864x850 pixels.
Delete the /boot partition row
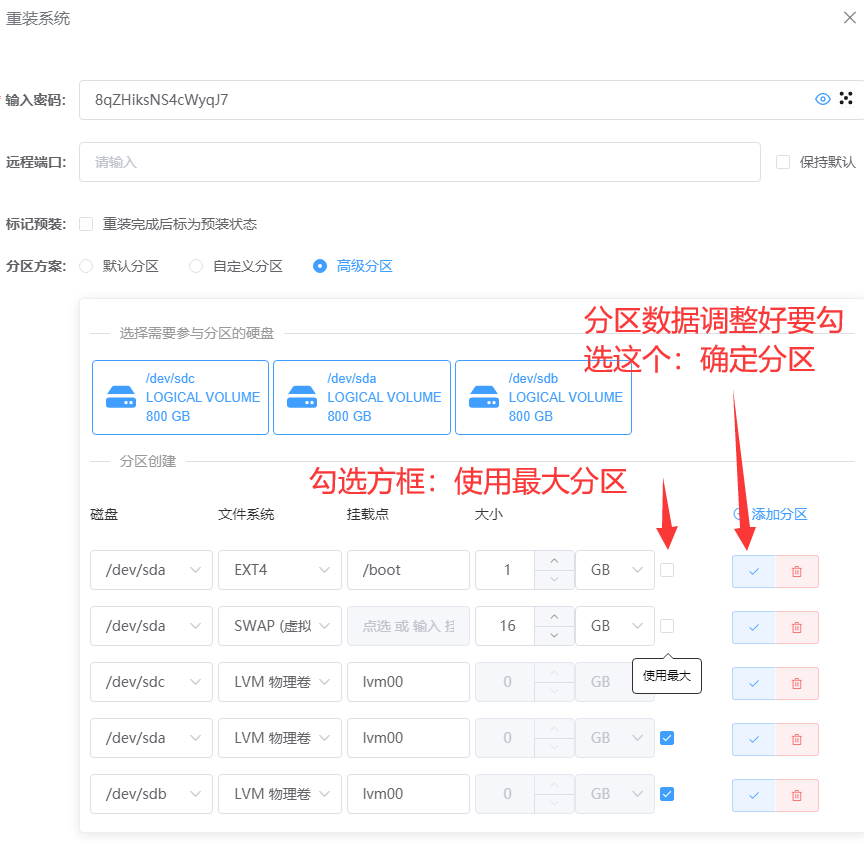(797, 571)
